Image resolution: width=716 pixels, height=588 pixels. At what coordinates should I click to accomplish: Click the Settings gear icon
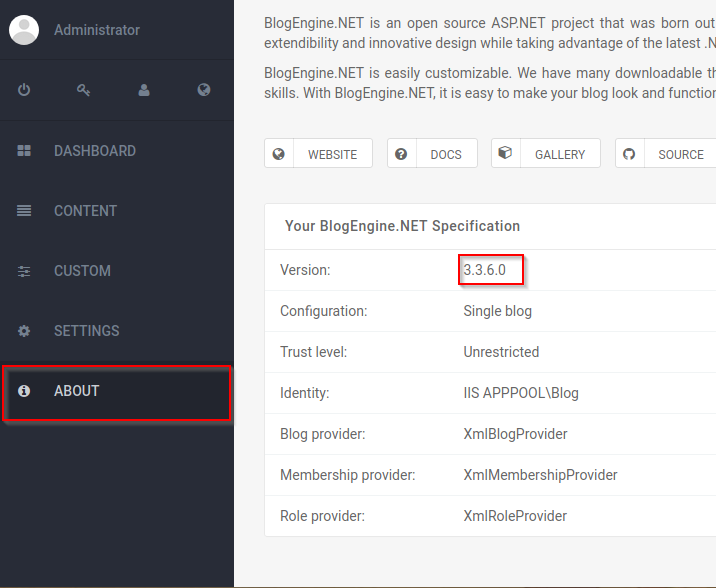click(24, 331)
